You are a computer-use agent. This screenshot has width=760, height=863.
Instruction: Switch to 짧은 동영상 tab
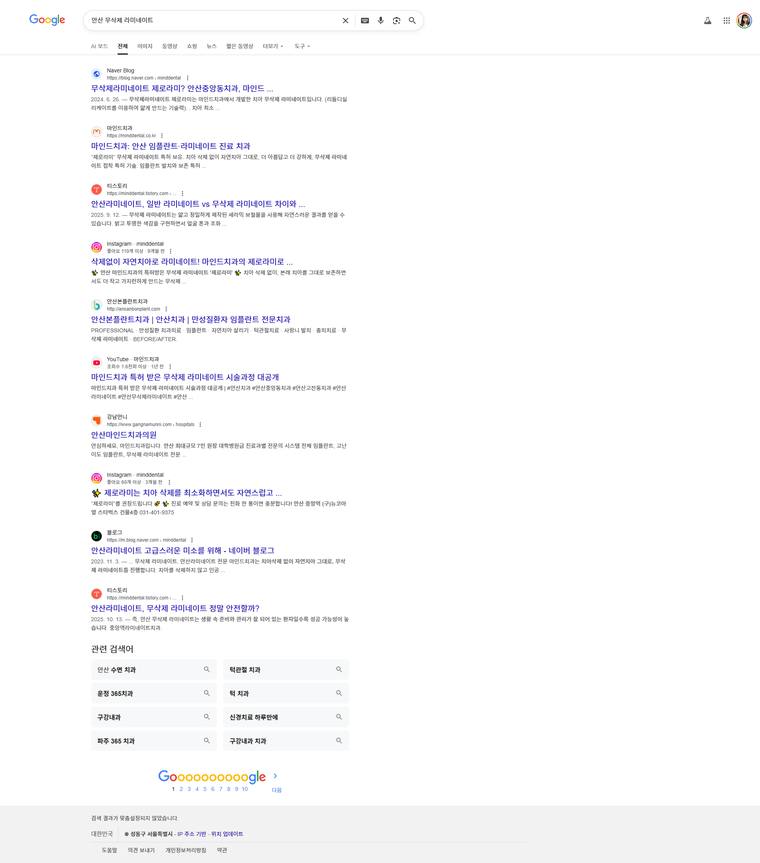240,46
